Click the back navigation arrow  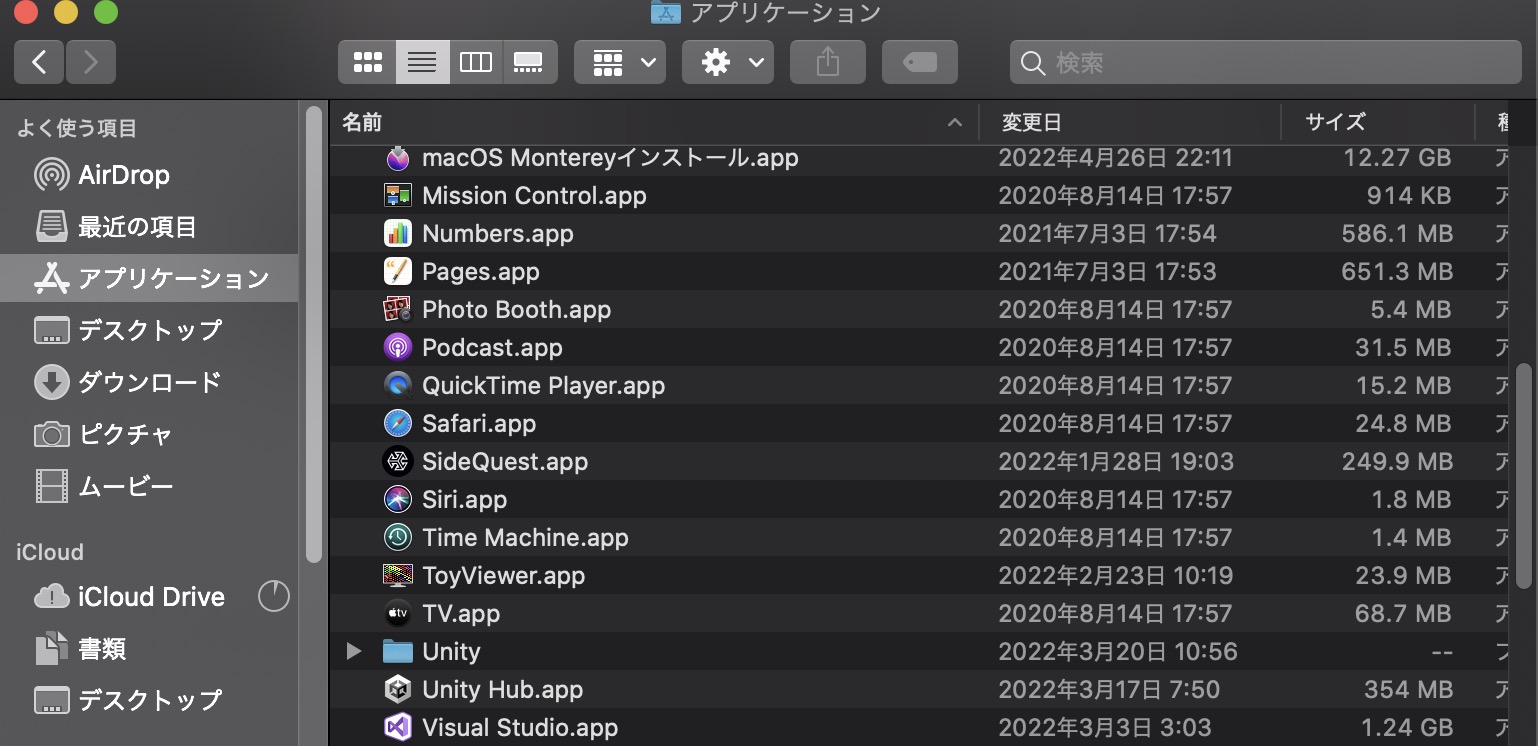click(38, 62)
